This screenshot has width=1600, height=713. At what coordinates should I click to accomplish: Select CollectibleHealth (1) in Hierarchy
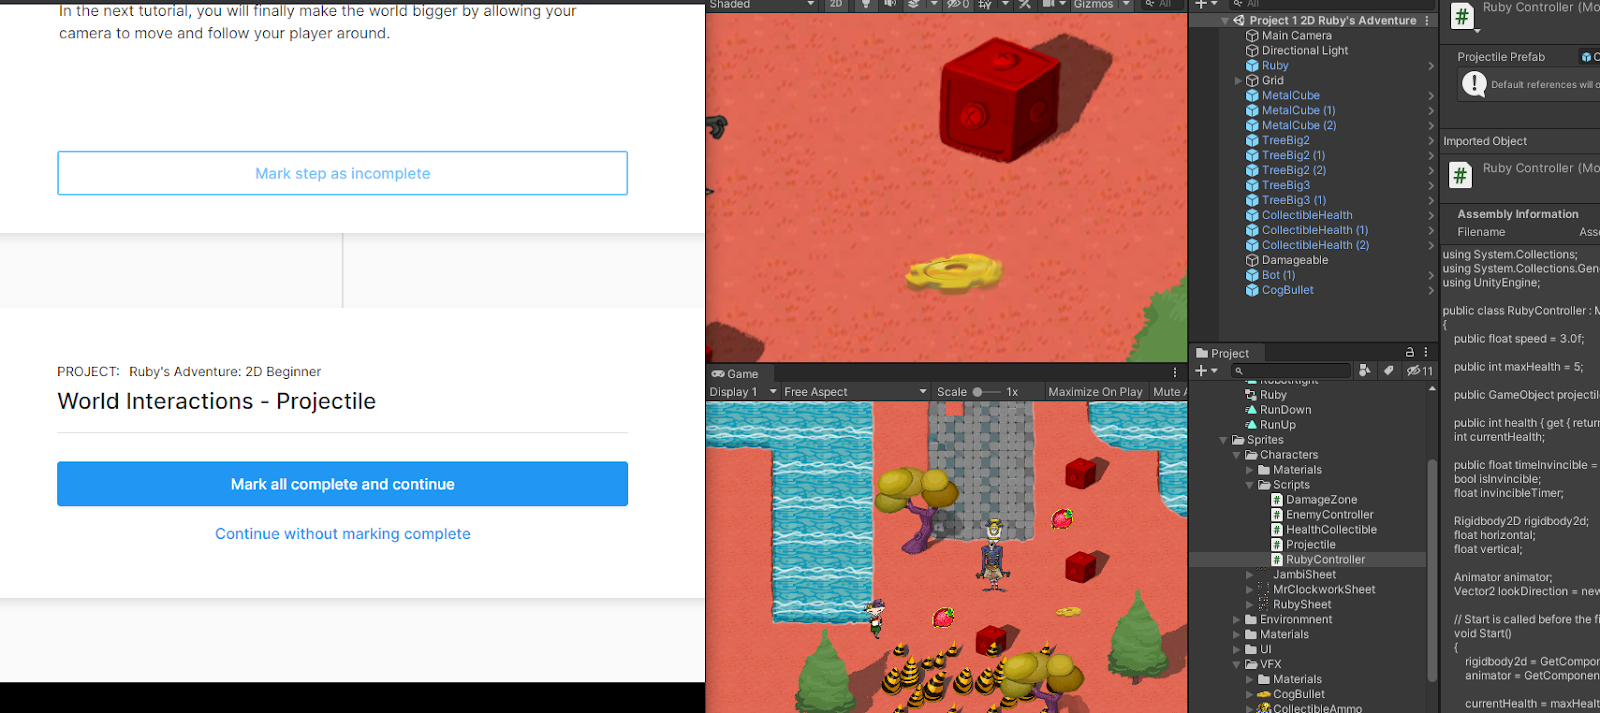pos(1314,230)
